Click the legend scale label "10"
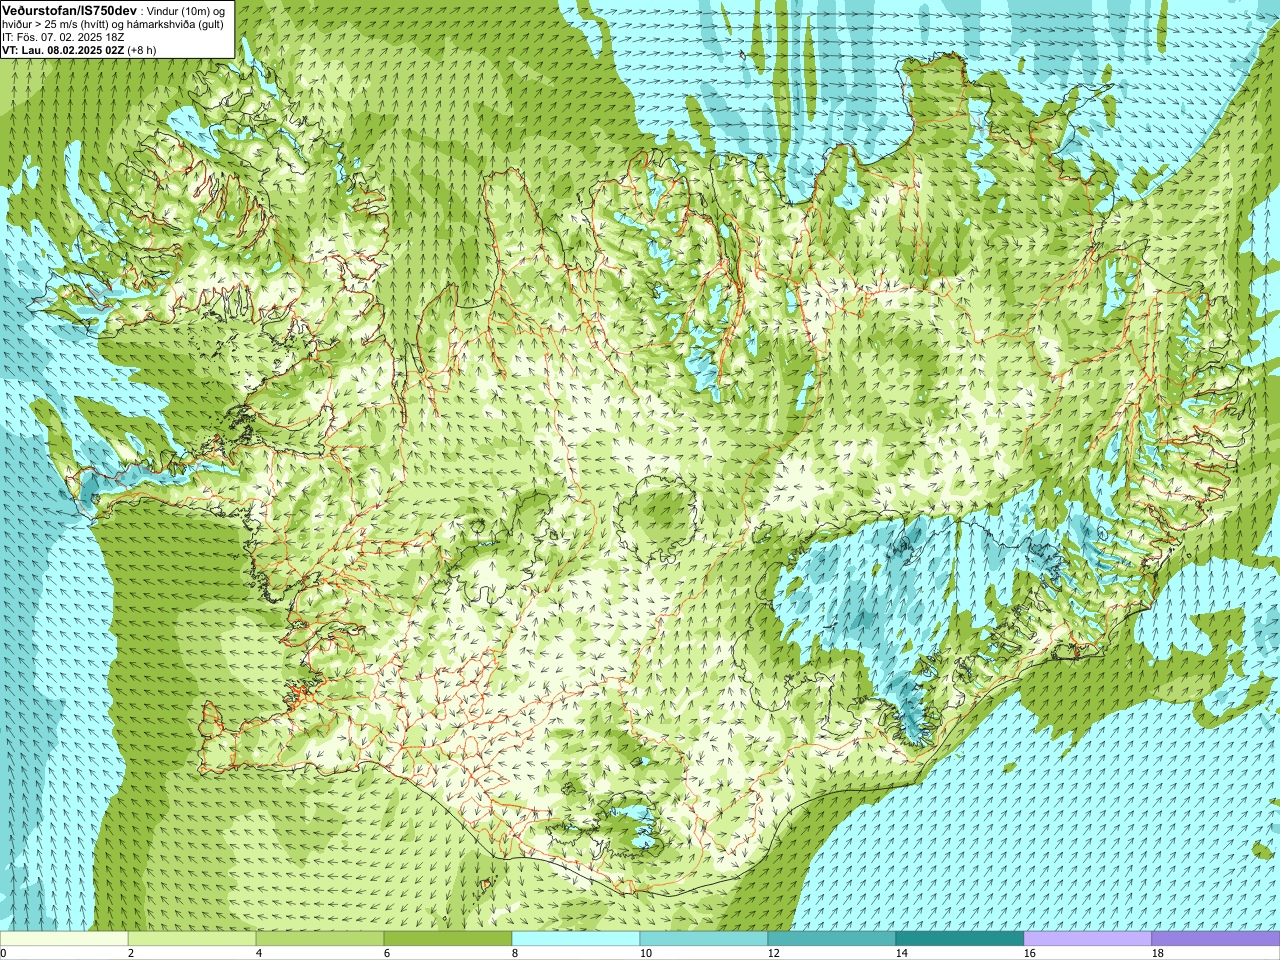 [645, 953]
